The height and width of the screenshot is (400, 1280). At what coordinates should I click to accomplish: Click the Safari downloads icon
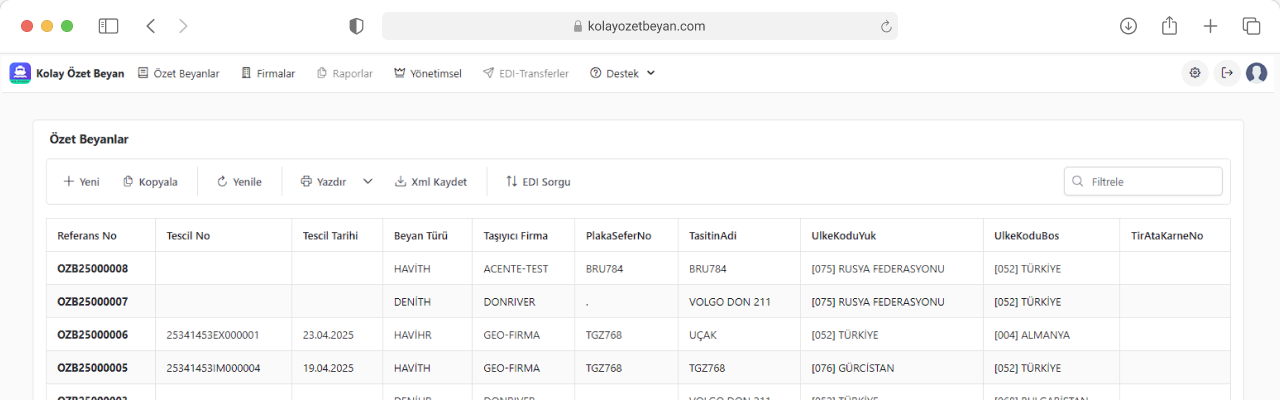click(1128, 27)
